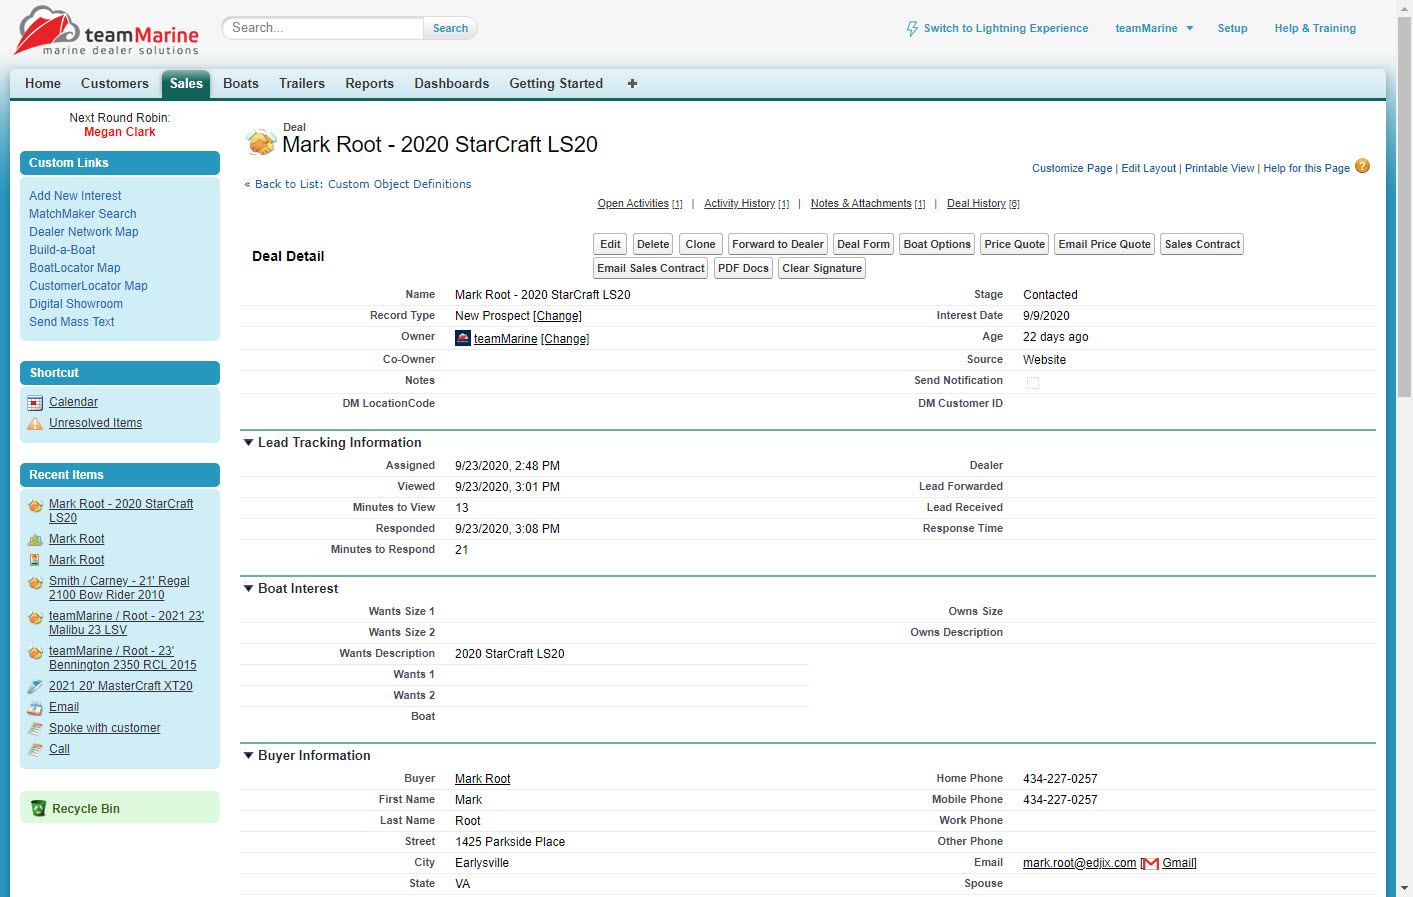Click the Lightning Experience bolt icon

[912, 29]
